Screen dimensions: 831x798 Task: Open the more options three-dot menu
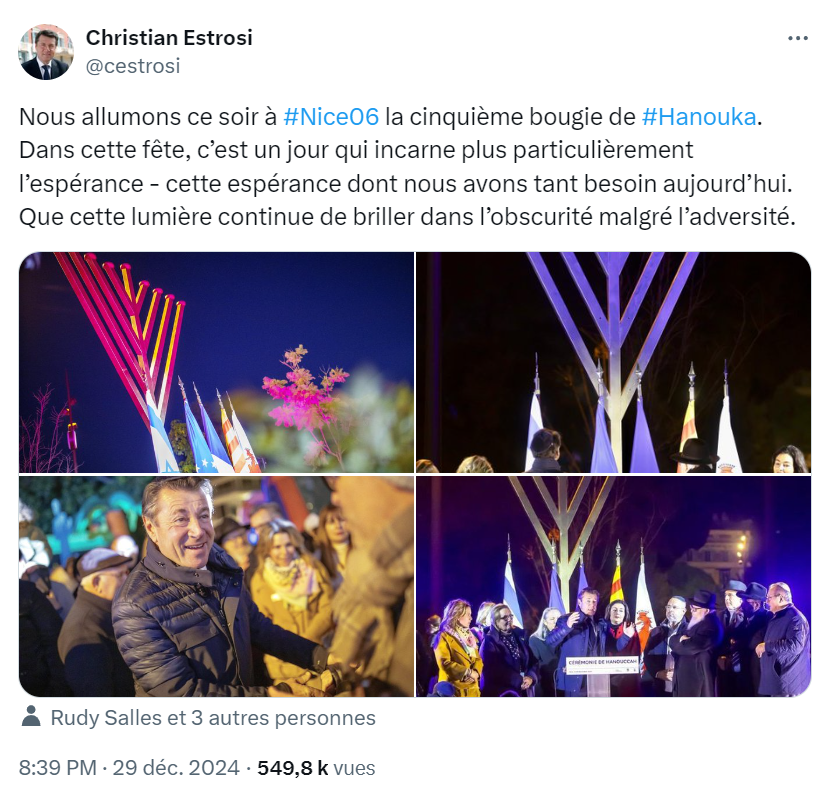[x=798, y=38]
